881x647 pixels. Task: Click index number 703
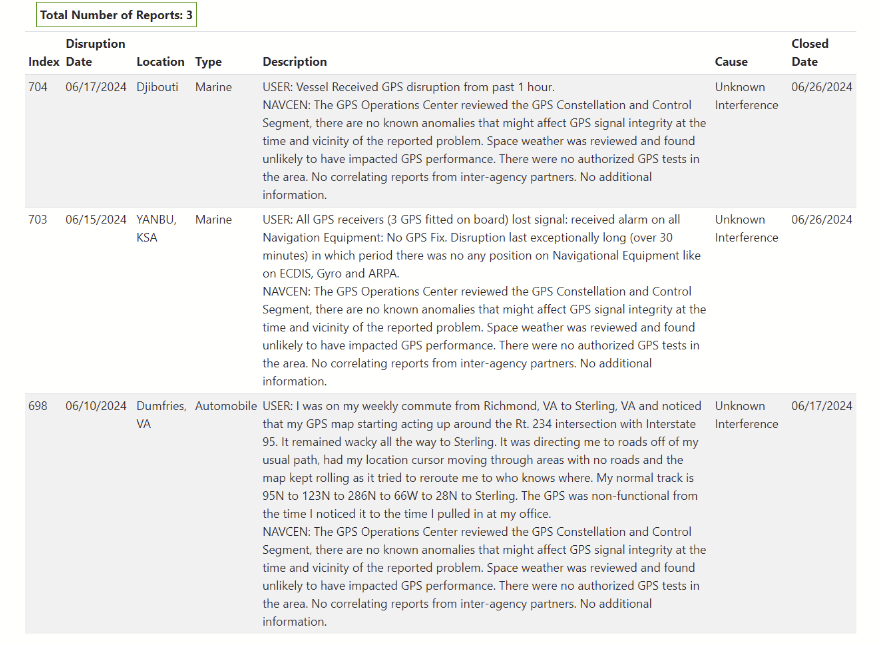click(x=38, y=220)
